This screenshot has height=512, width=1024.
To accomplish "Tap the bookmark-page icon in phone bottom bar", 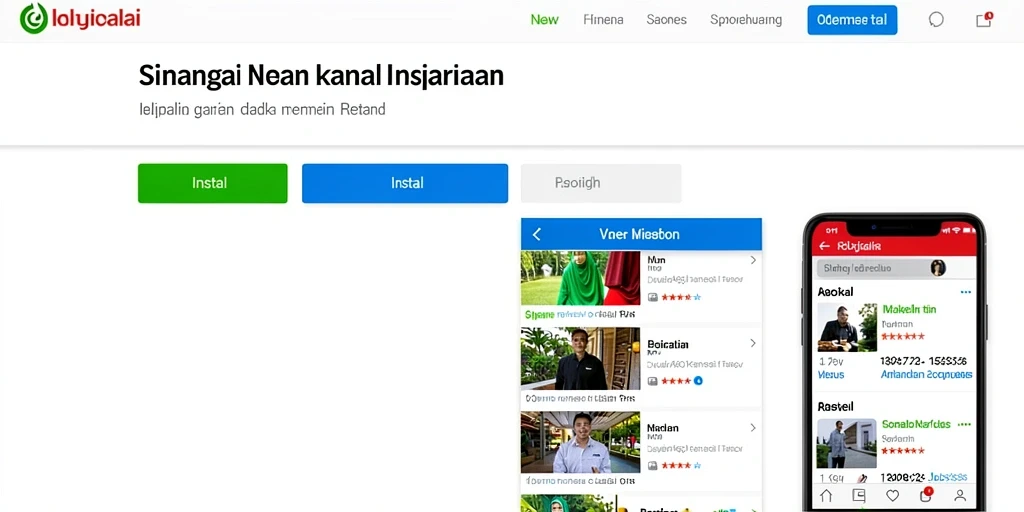I will coord(859,495).
